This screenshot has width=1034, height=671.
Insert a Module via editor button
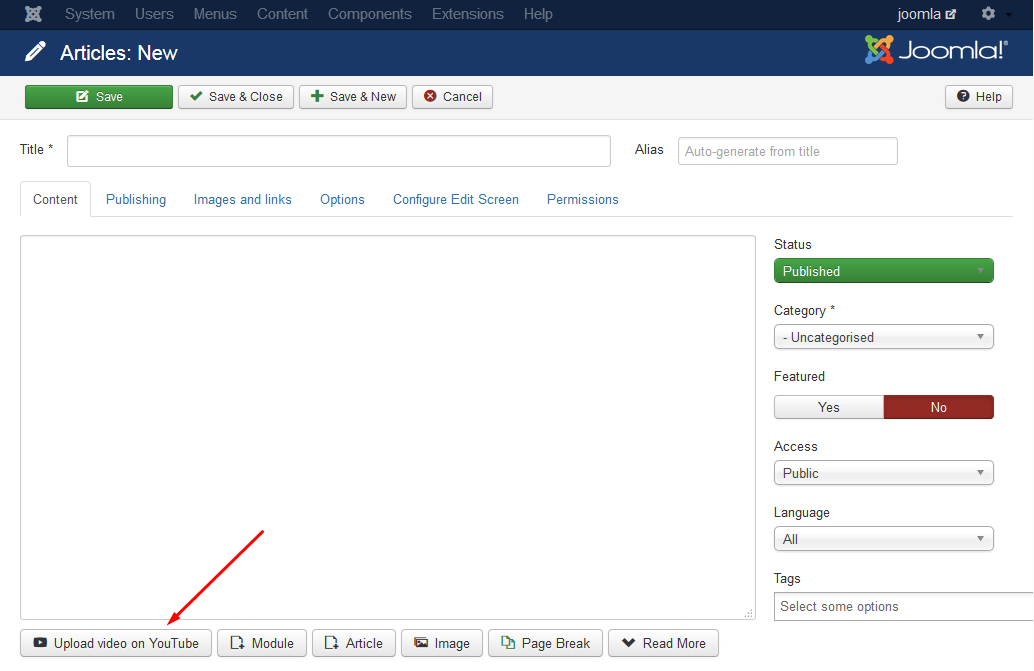(262, 643)
